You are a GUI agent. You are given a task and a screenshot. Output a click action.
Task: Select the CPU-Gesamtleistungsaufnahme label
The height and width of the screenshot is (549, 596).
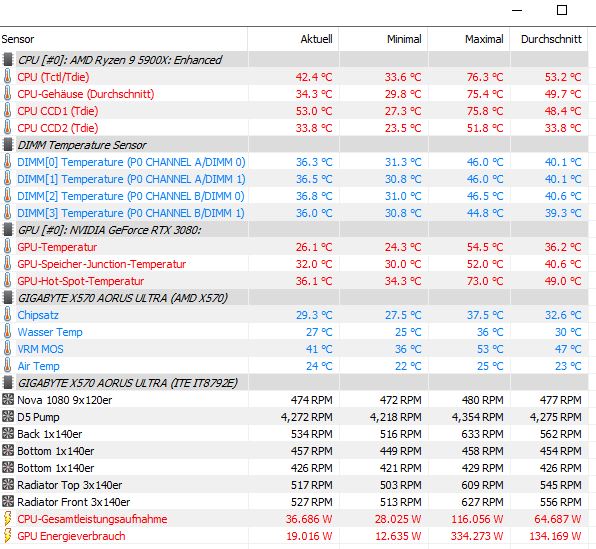92,519
